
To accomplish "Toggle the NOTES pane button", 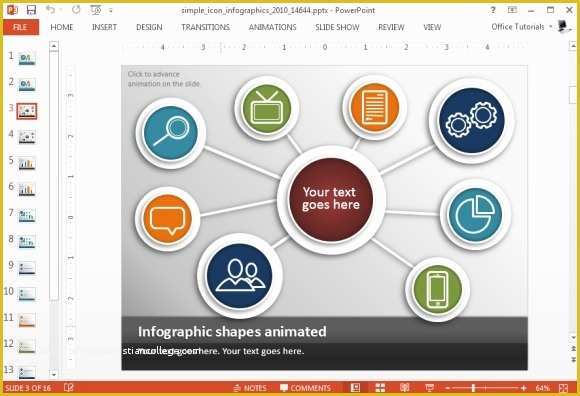I will 250,388.
